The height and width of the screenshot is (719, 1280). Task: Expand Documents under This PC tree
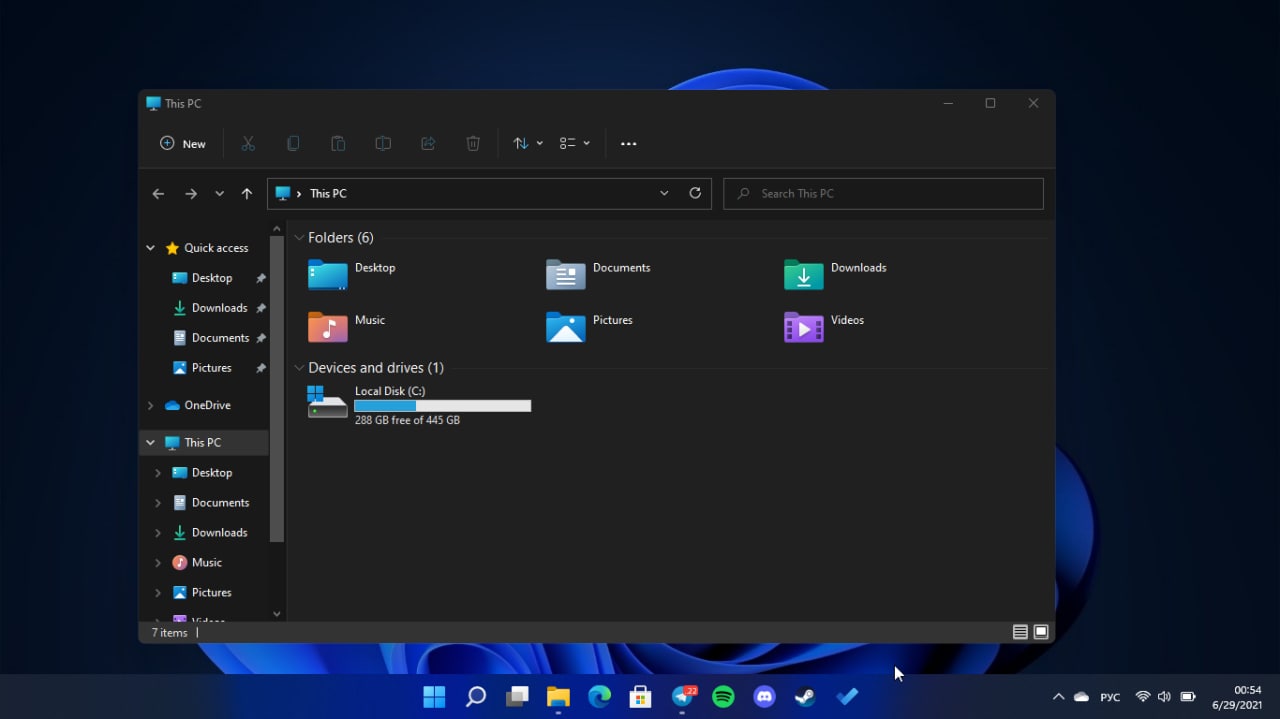158,503
